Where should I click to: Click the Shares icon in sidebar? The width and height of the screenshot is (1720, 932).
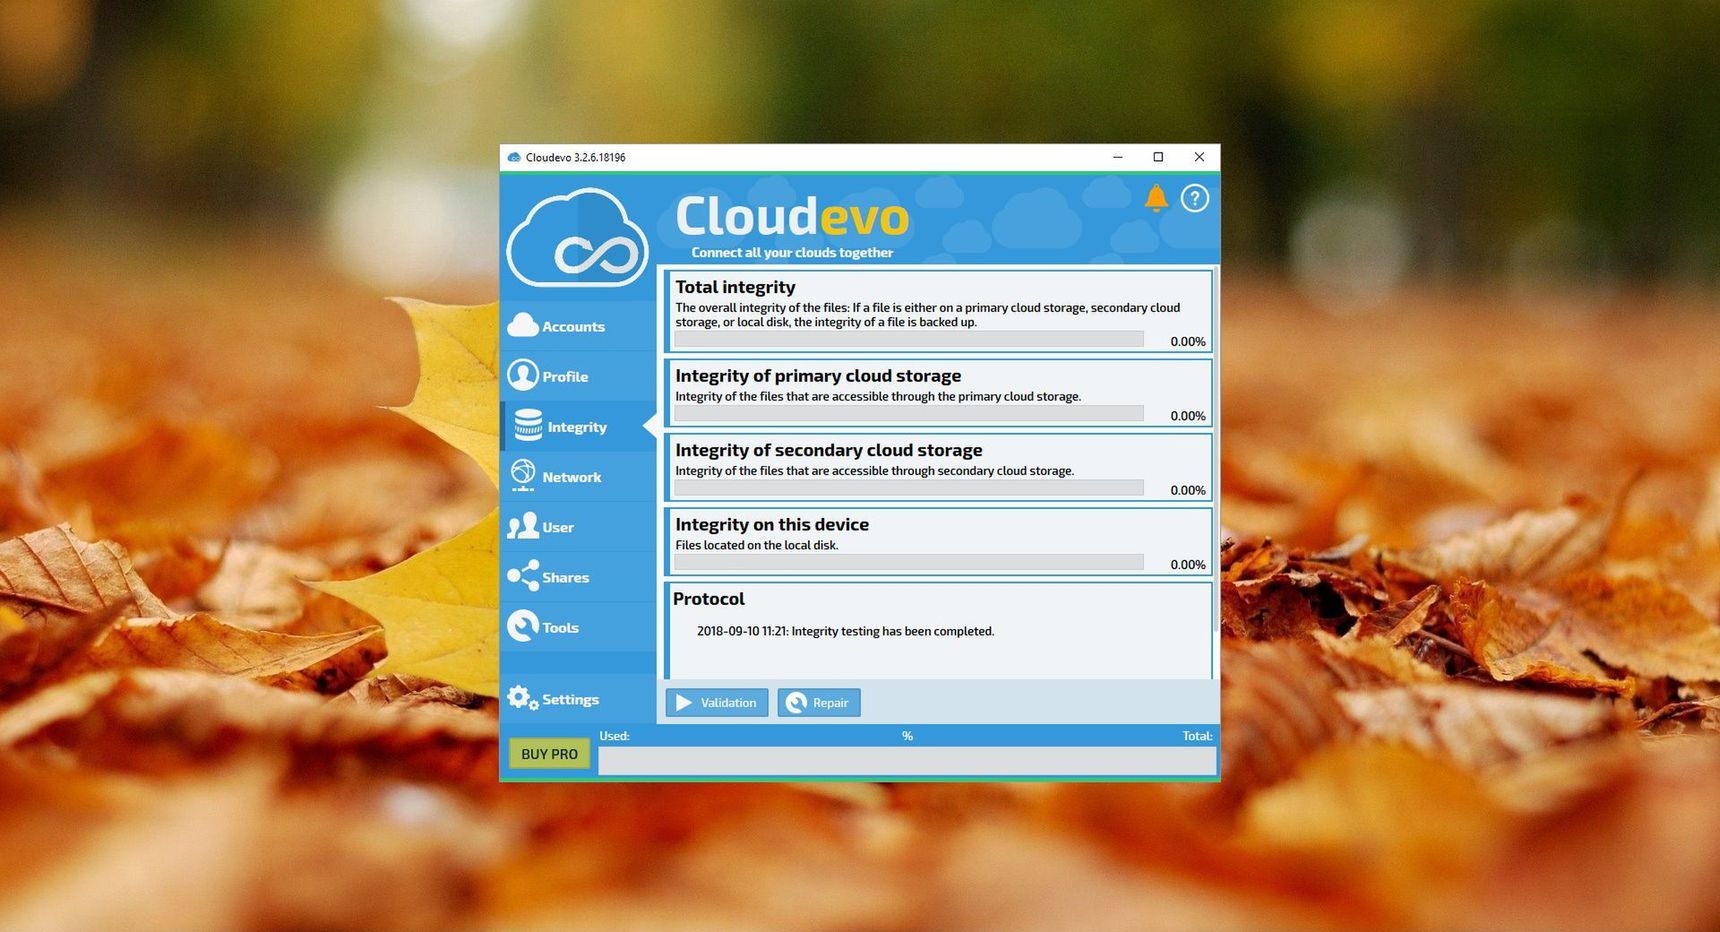click(x=522, y=576)
